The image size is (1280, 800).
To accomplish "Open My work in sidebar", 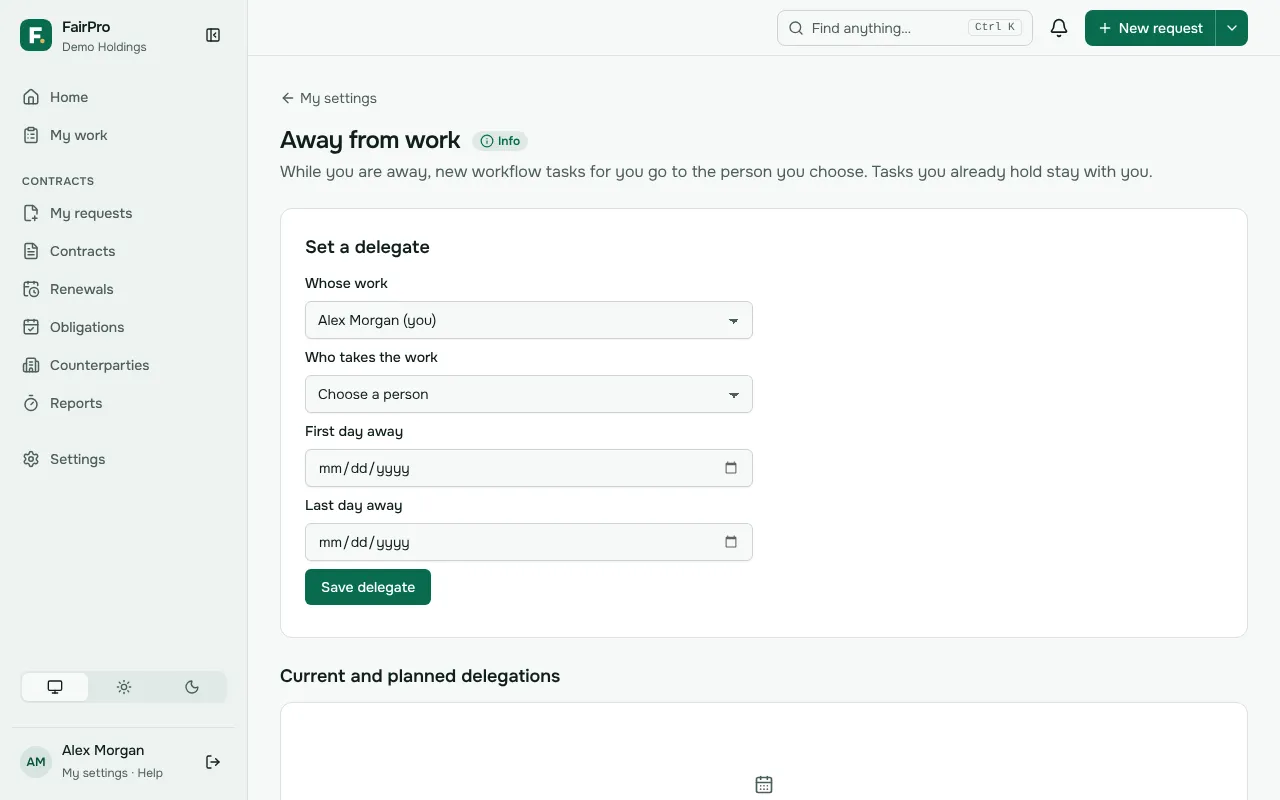I will click(x=124, y=135).
